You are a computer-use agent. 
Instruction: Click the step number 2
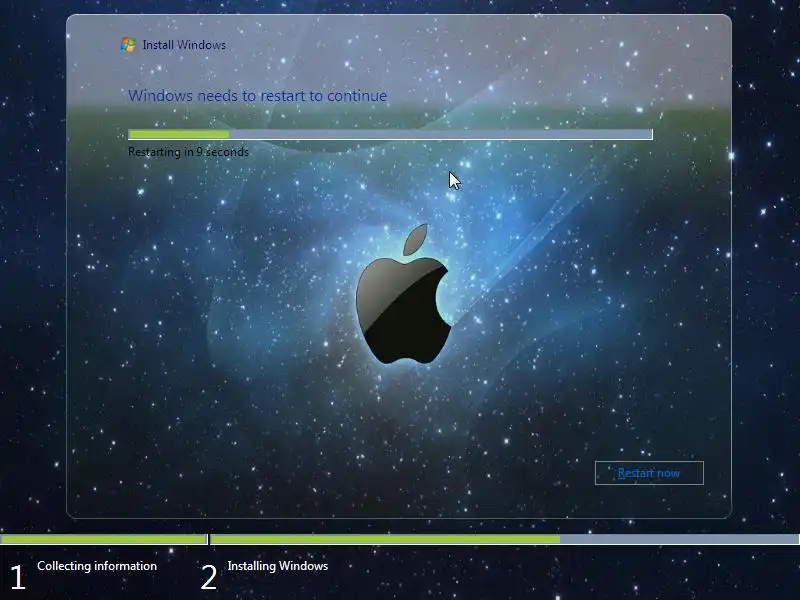tap(209, 578)
